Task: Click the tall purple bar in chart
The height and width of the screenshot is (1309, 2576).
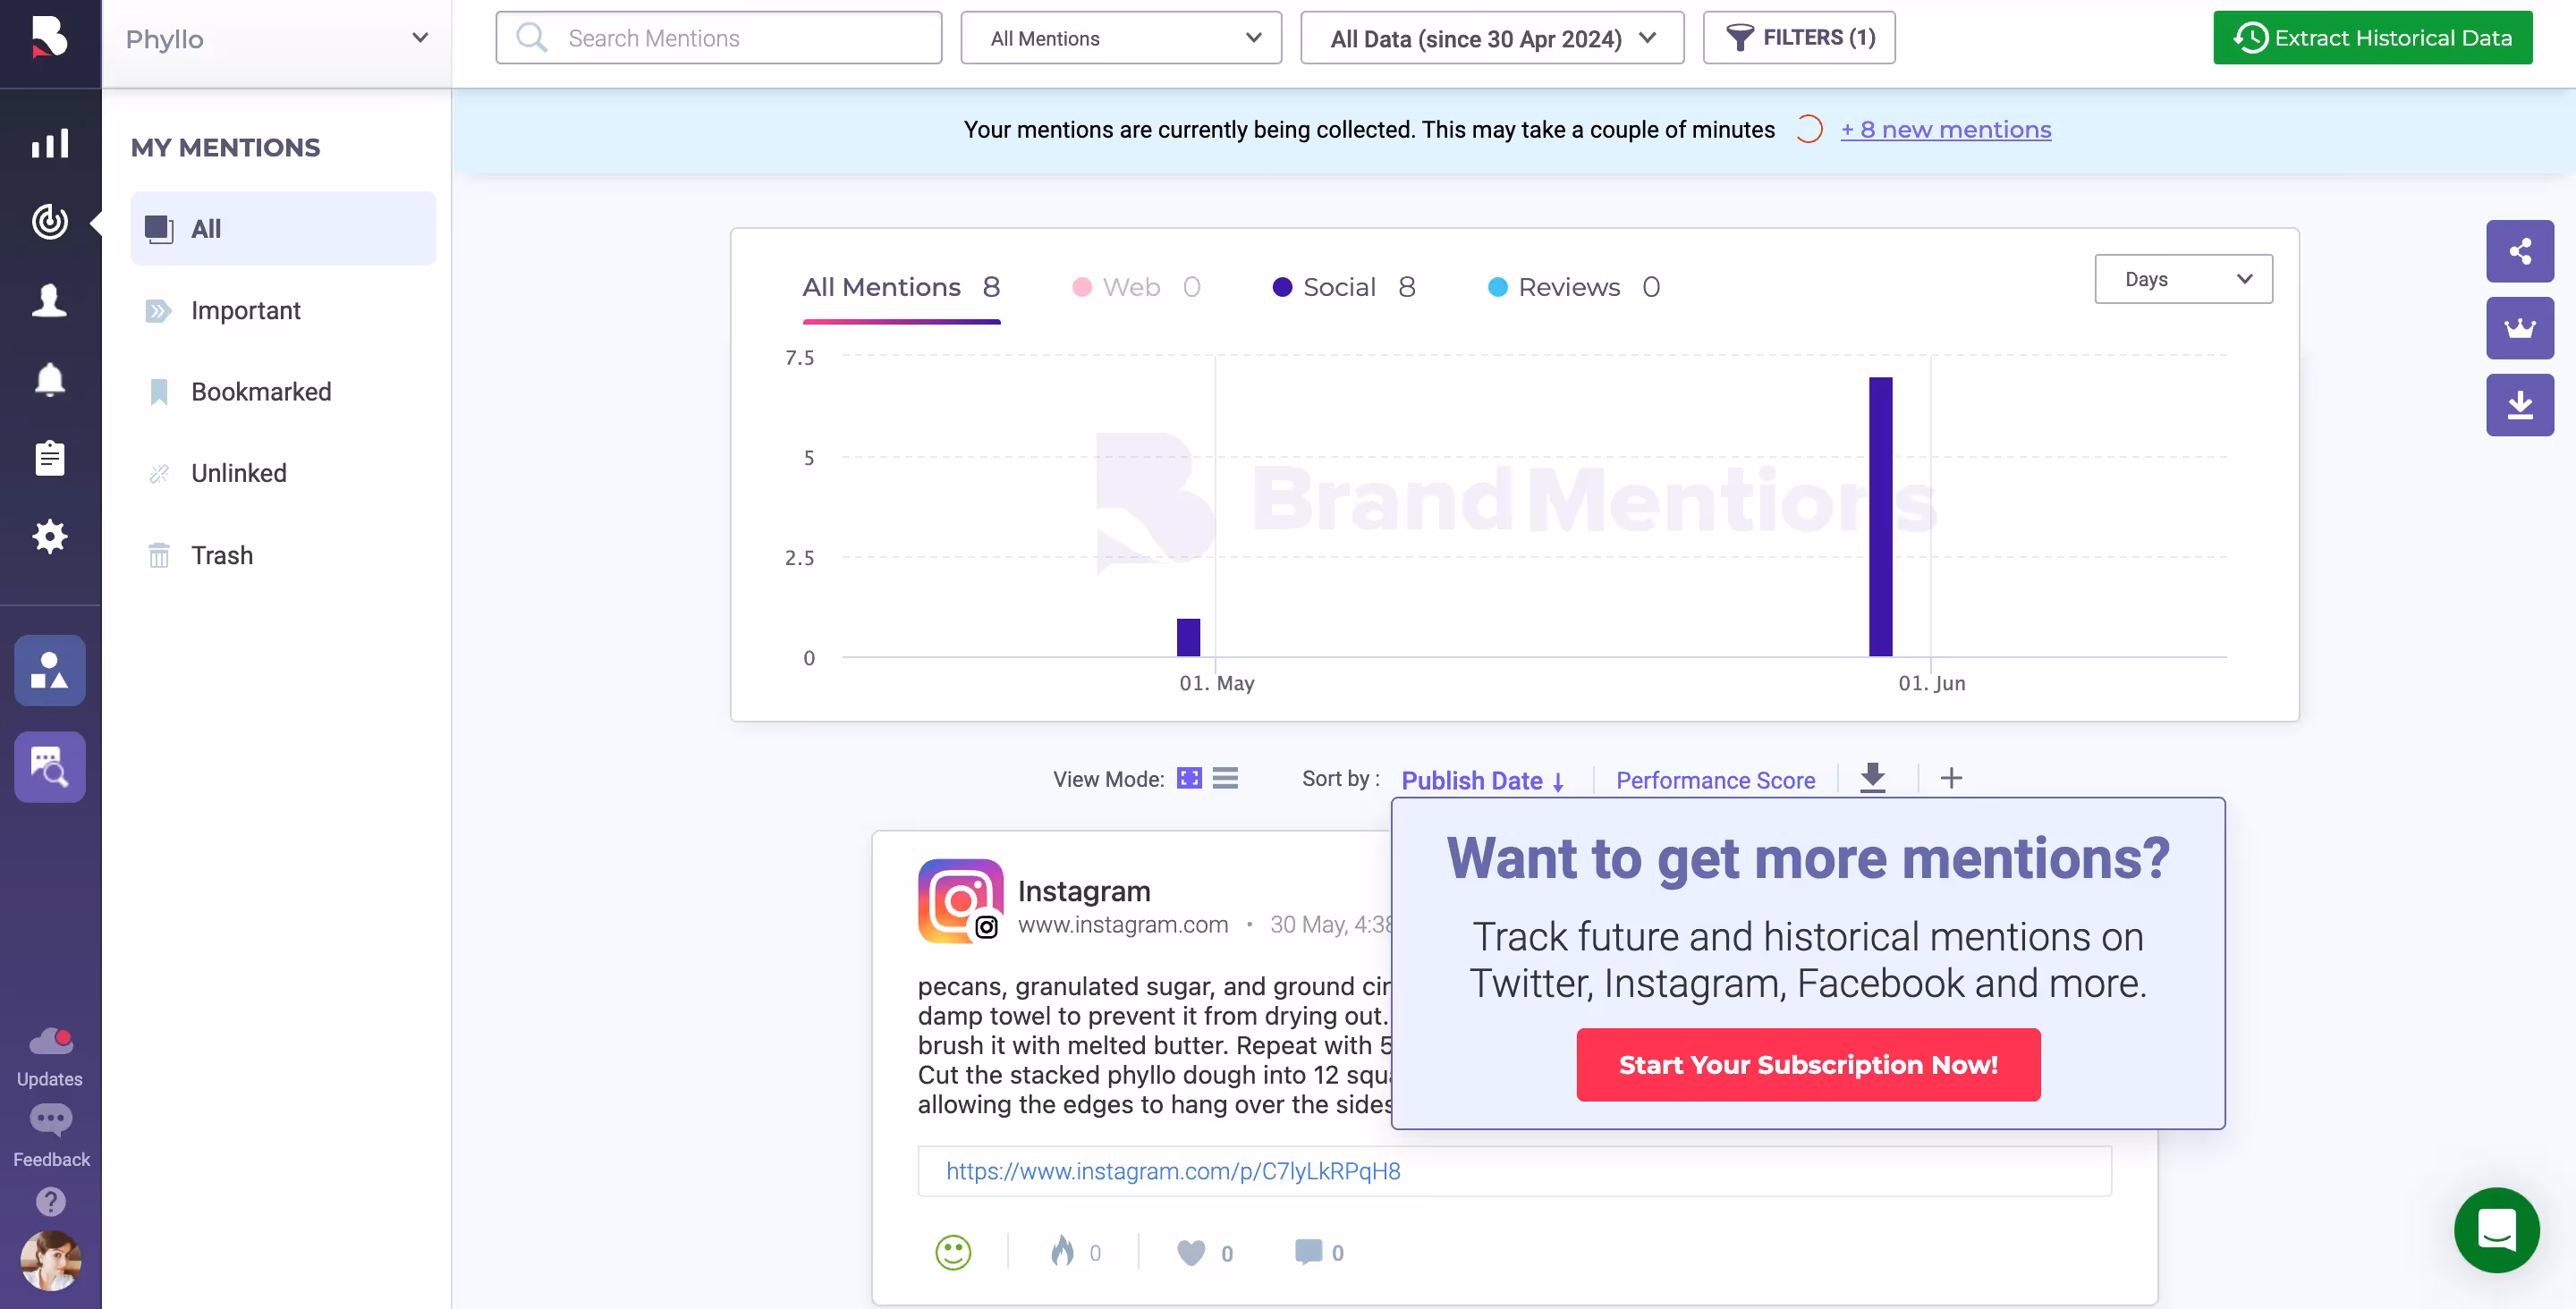Action: pos(1880,516)
